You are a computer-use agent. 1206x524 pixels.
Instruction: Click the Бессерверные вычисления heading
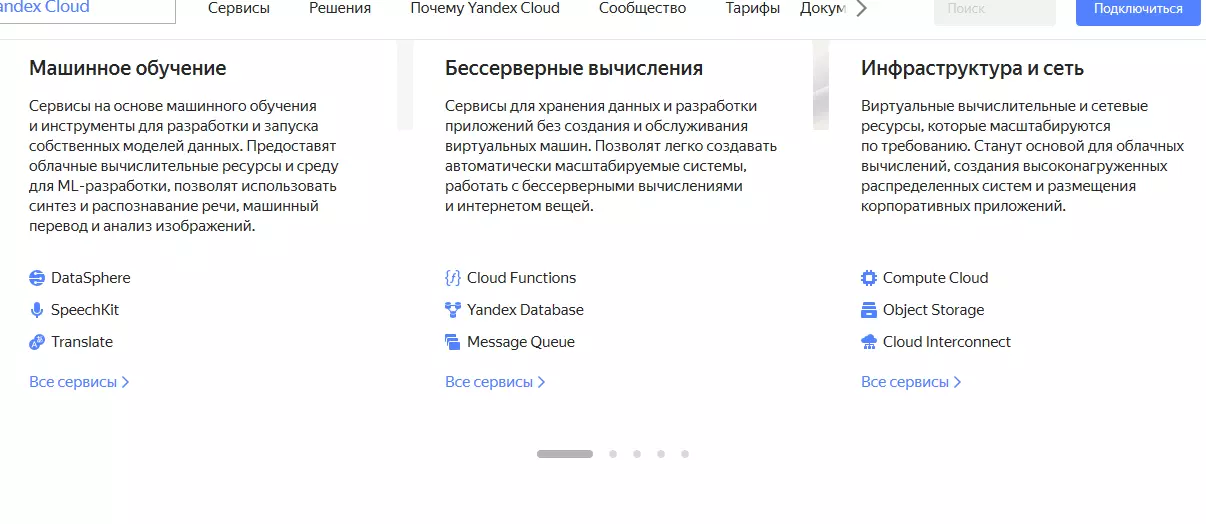pyautogui.click(x=574, y=68)
